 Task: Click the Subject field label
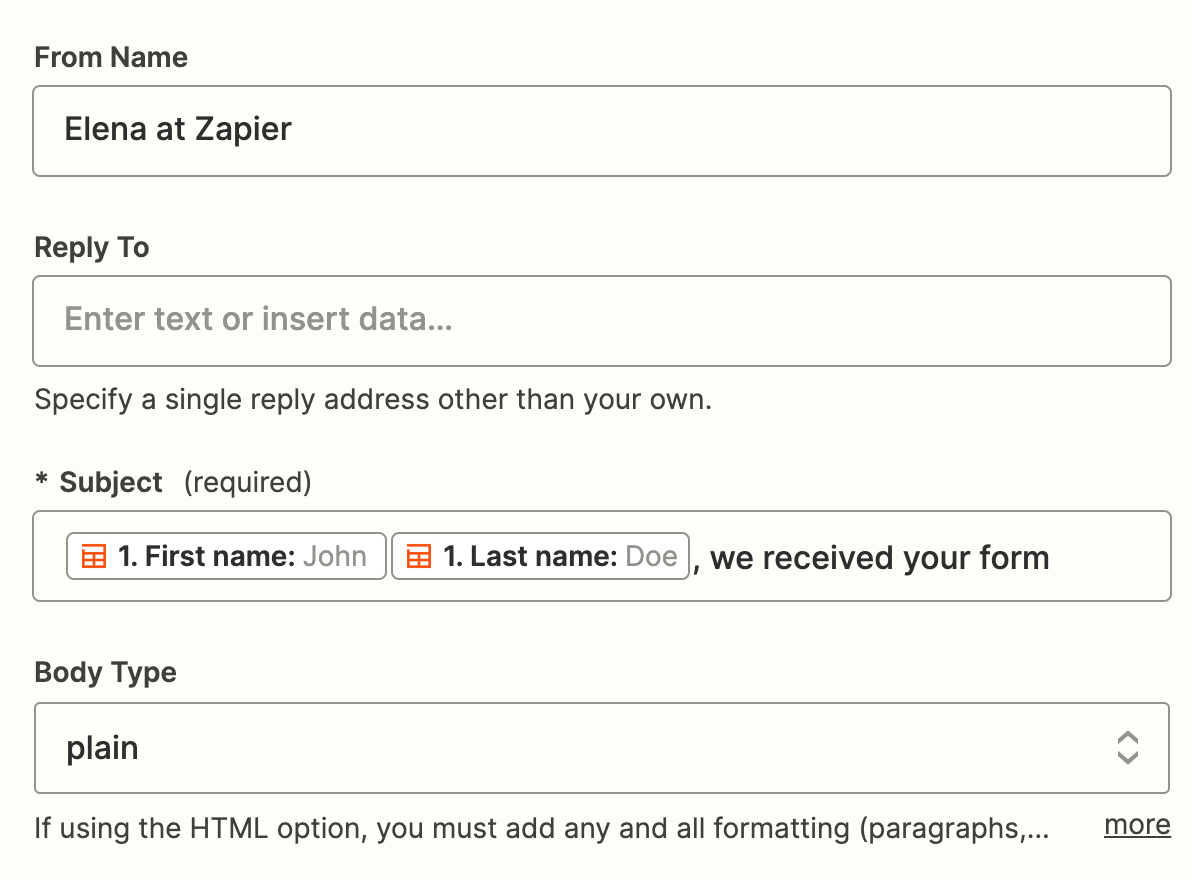click(111, 483)
